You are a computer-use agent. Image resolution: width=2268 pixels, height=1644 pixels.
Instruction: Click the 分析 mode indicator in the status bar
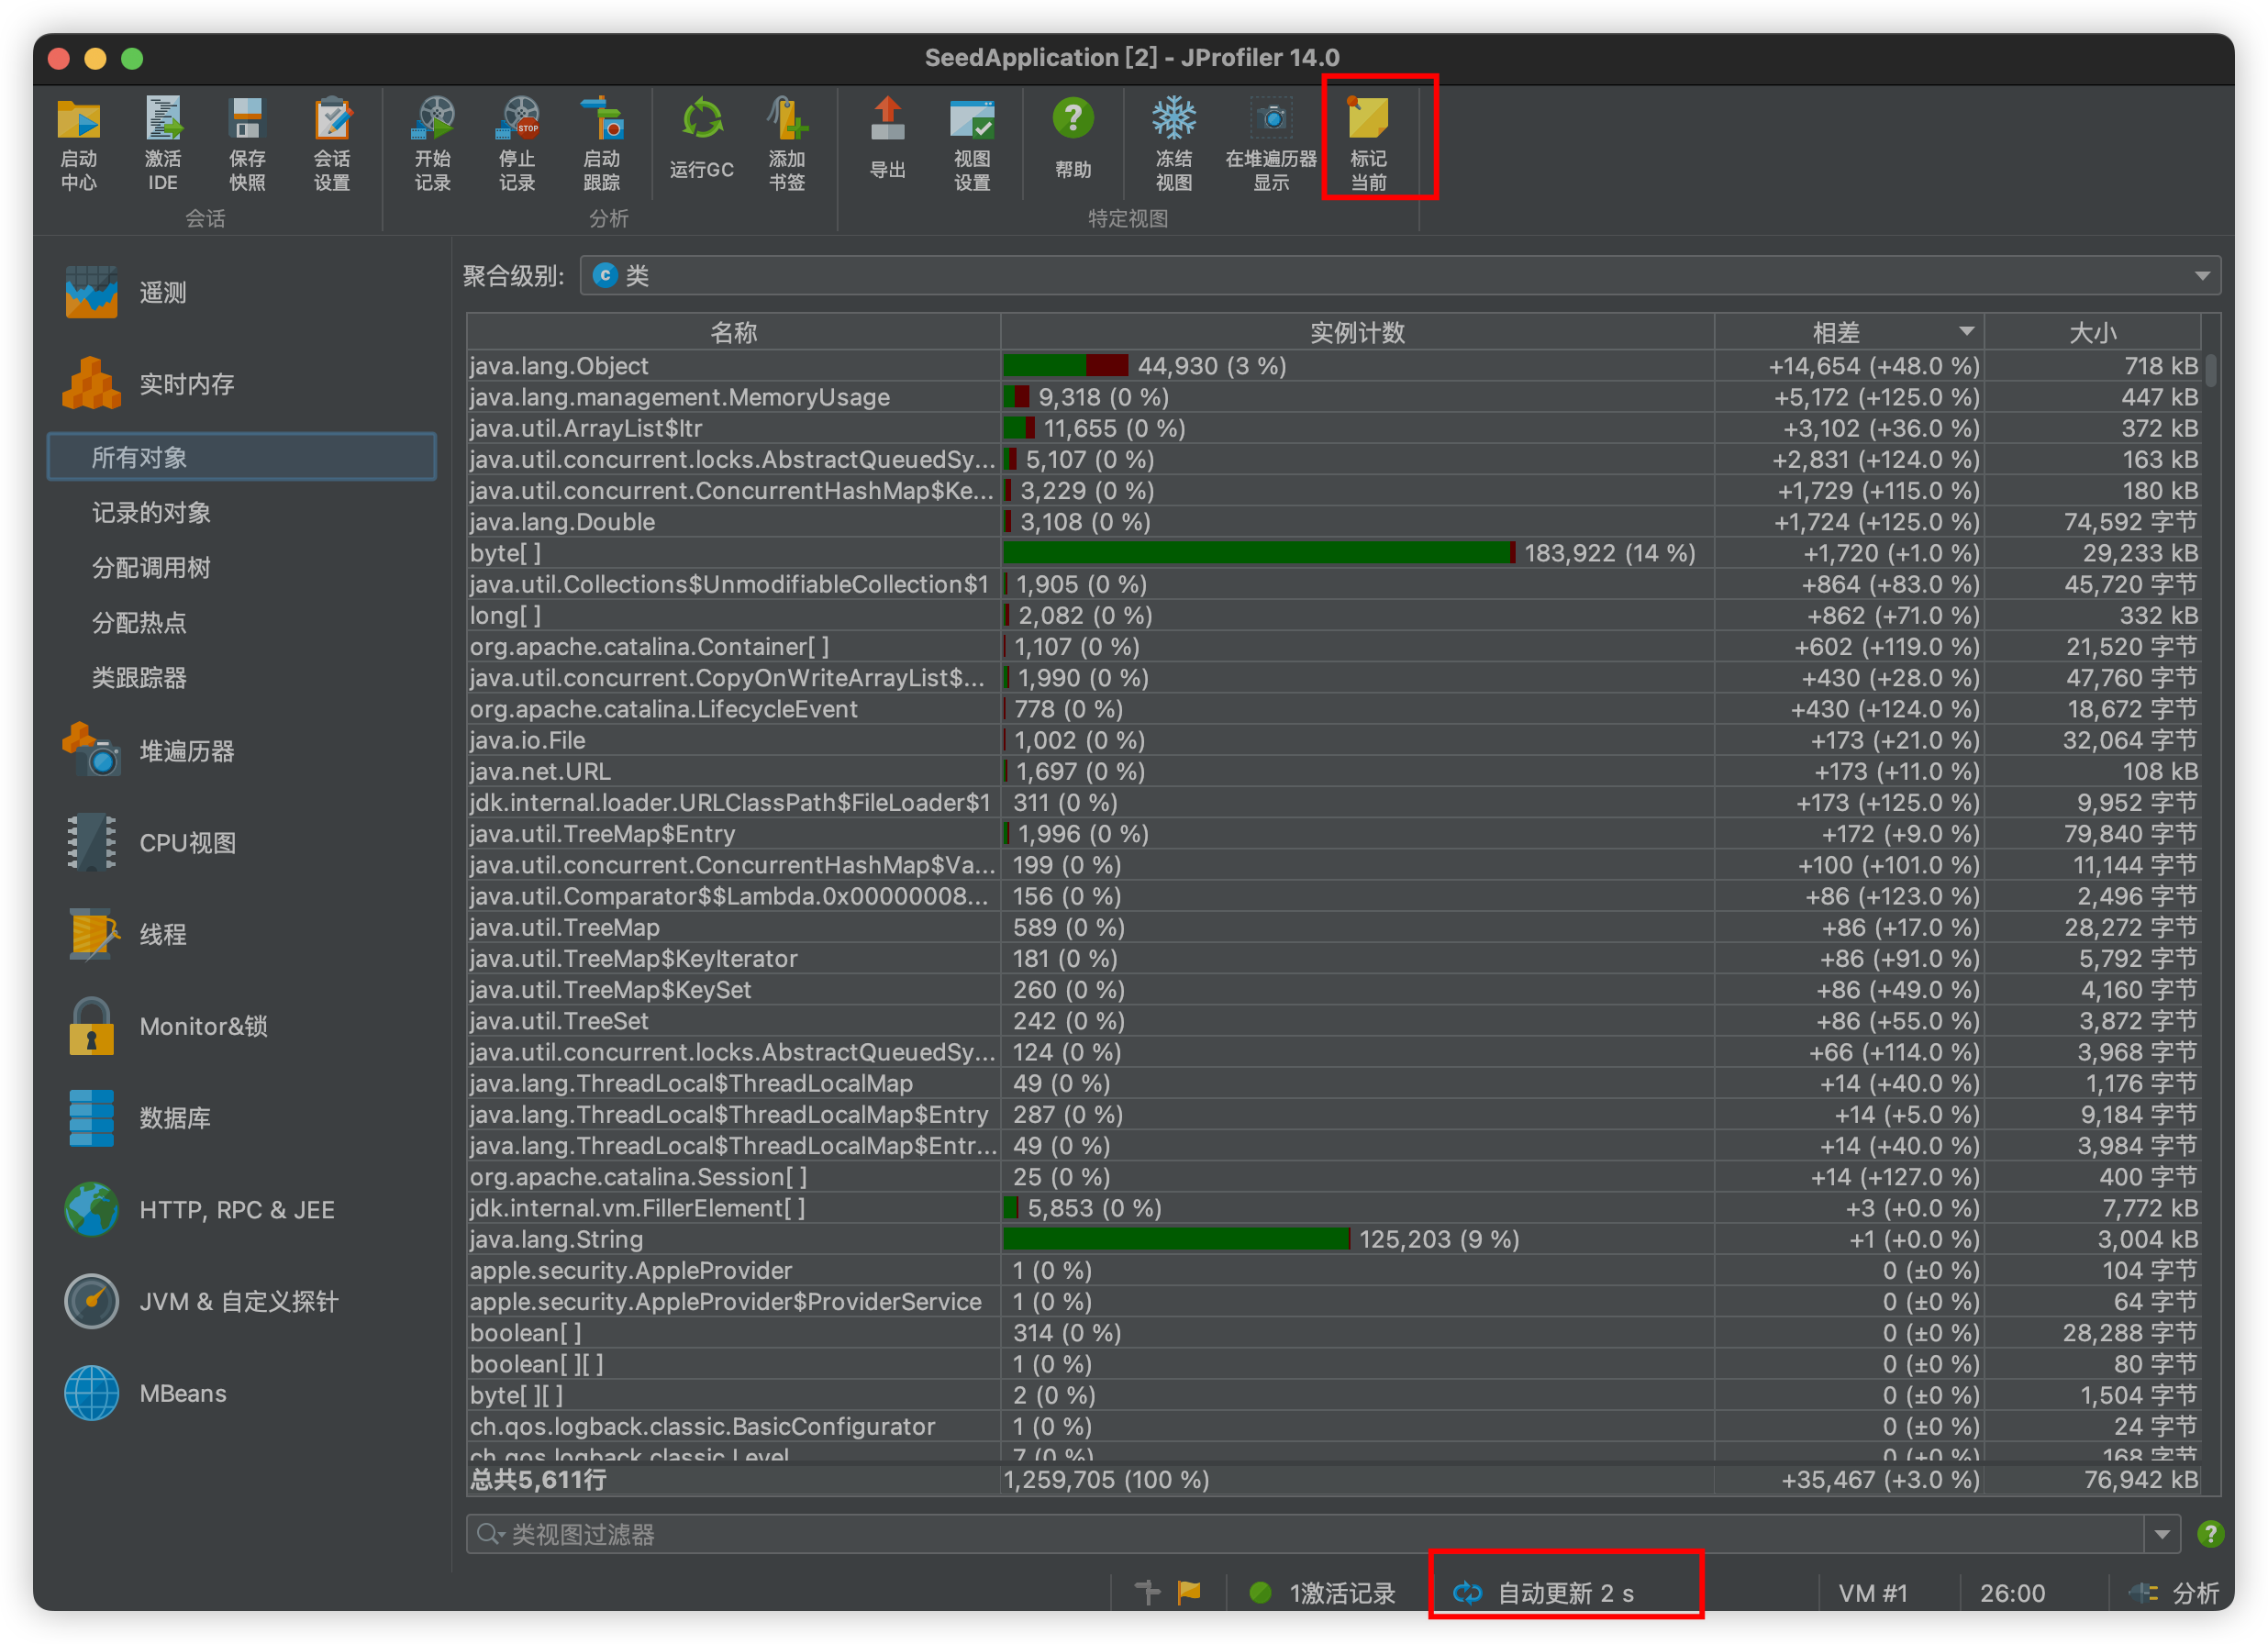2174,1593
